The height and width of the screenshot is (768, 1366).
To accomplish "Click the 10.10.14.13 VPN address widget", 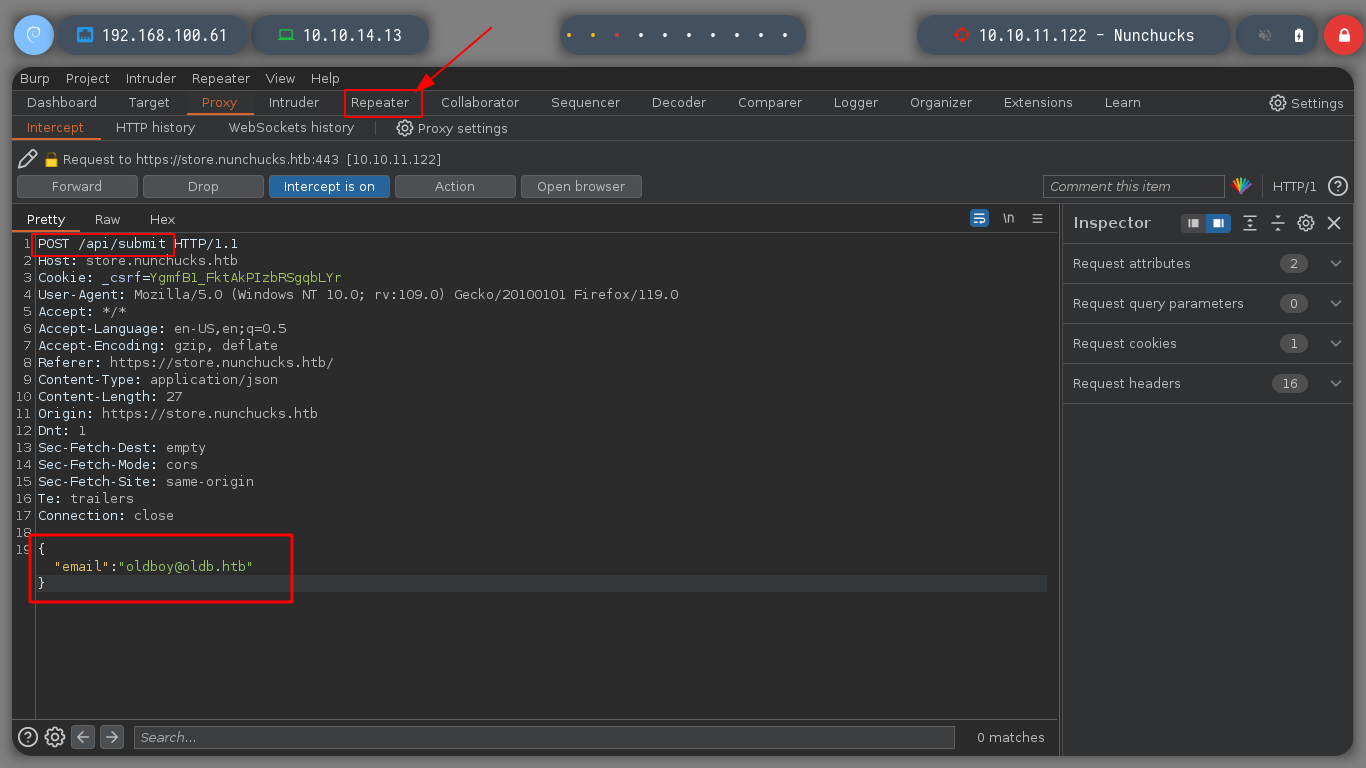I will tap(340, 35).
